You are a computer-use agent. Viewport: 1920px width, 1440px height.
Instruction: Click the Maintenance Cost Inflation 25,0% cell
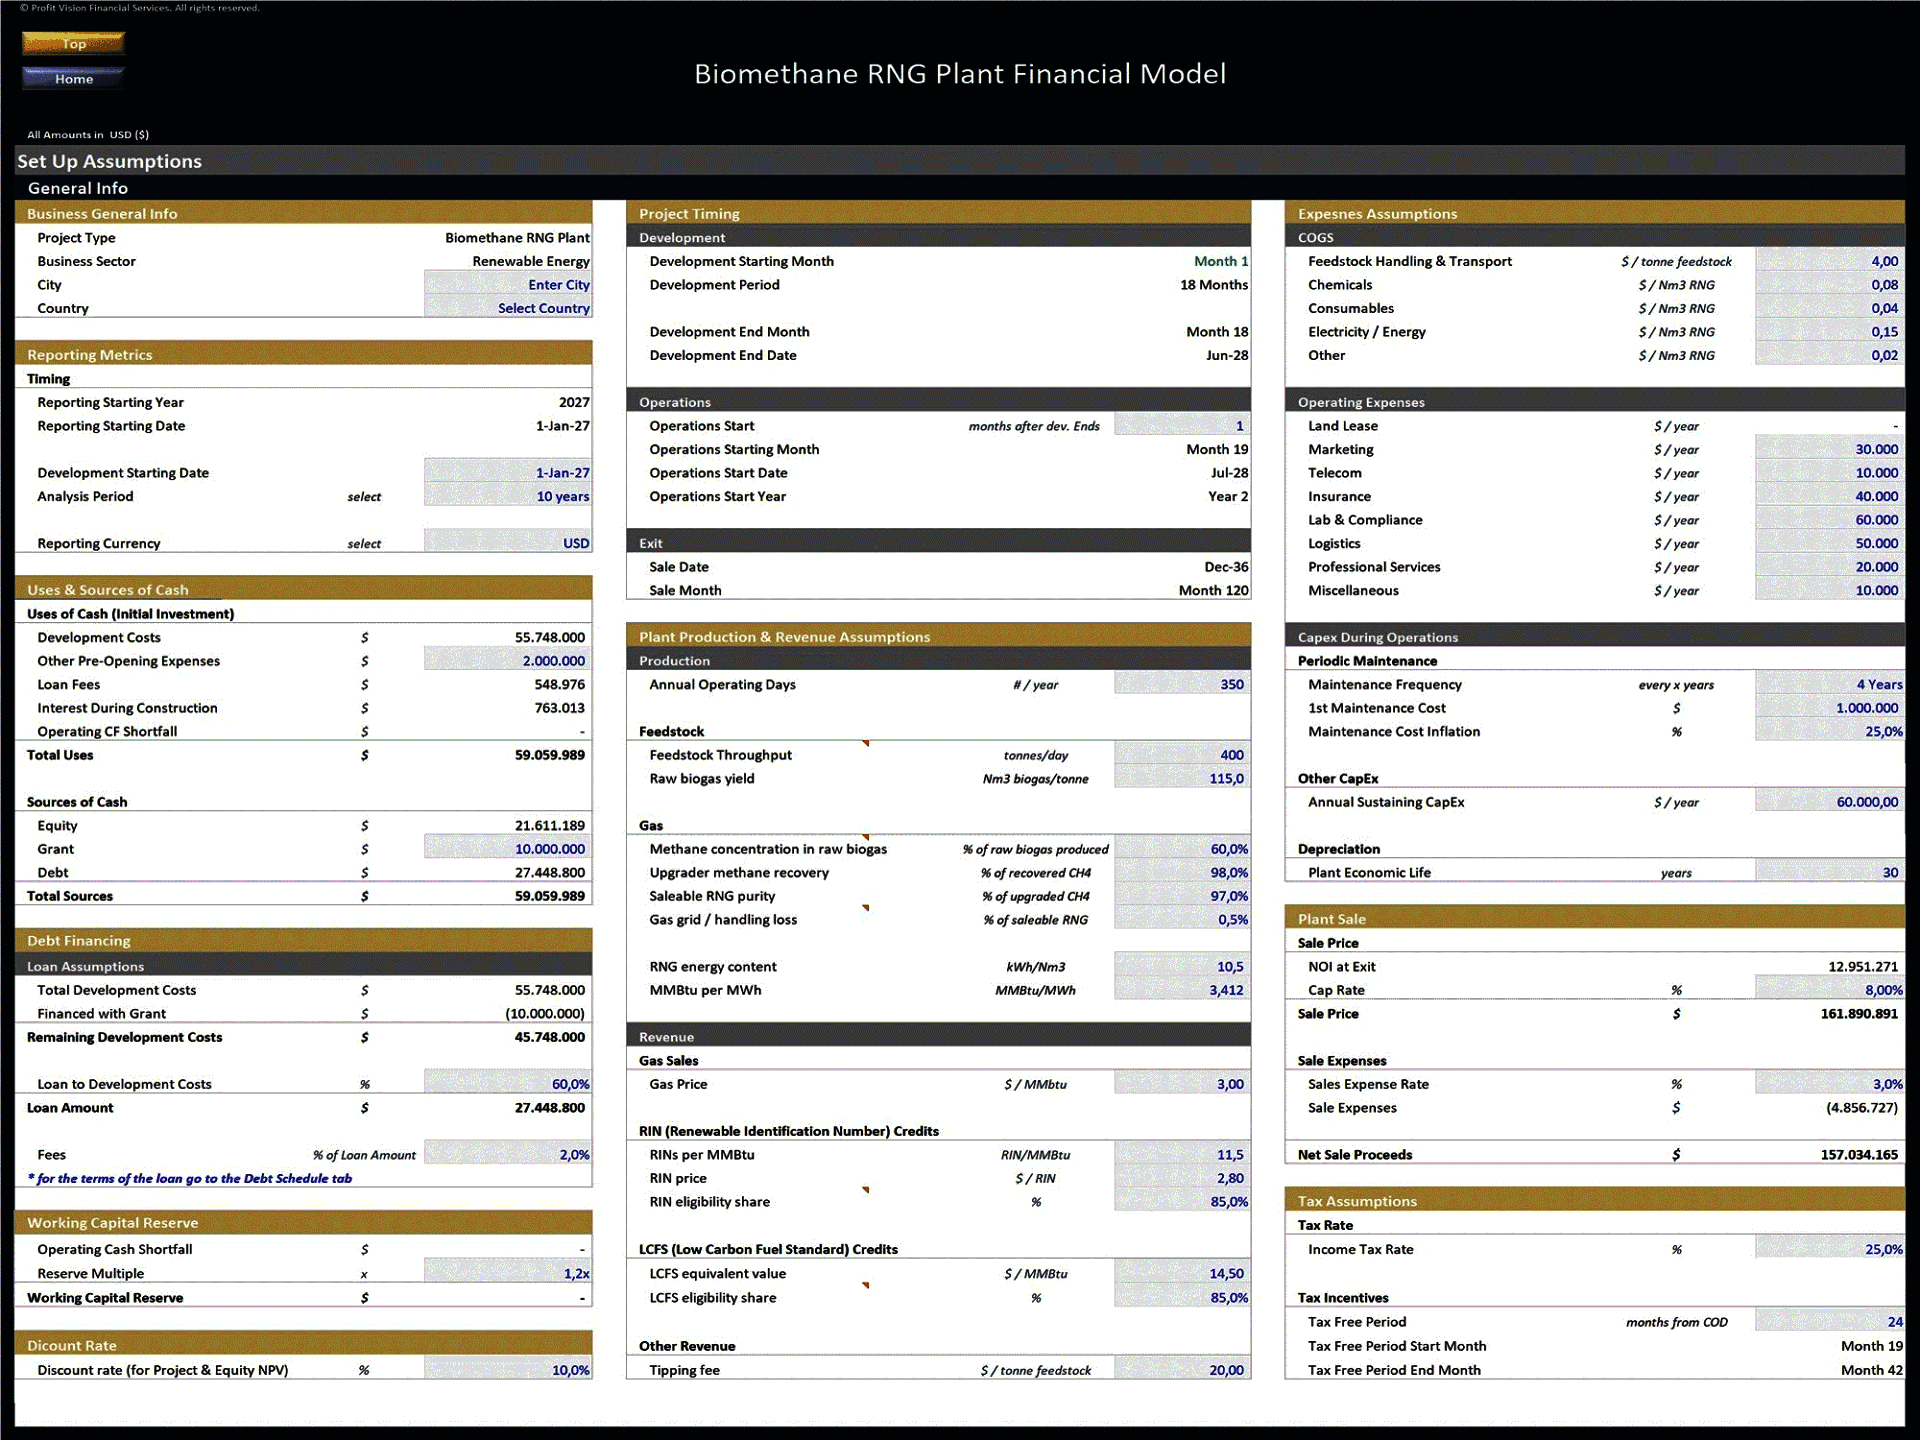(1829, 732)
